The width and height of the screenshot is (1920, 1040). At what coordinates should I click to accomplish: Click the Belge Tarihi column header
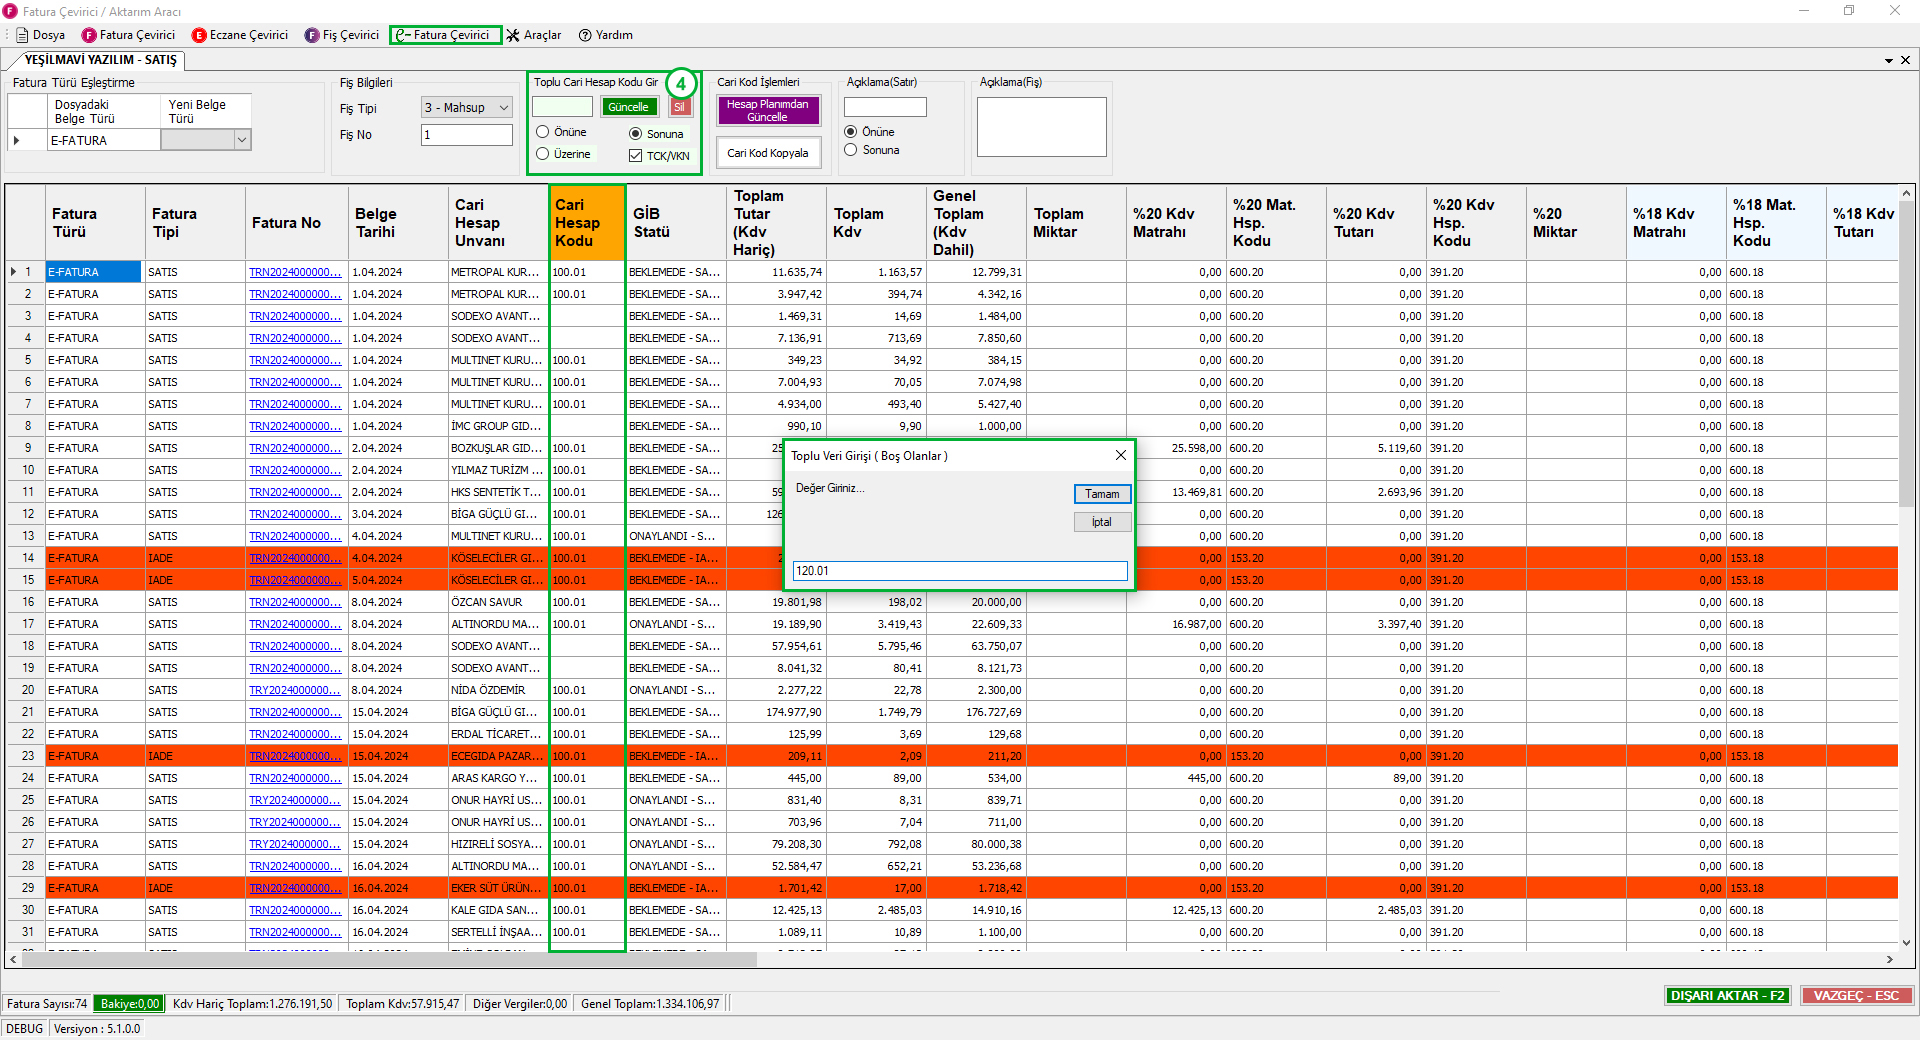tap(397, 223)
